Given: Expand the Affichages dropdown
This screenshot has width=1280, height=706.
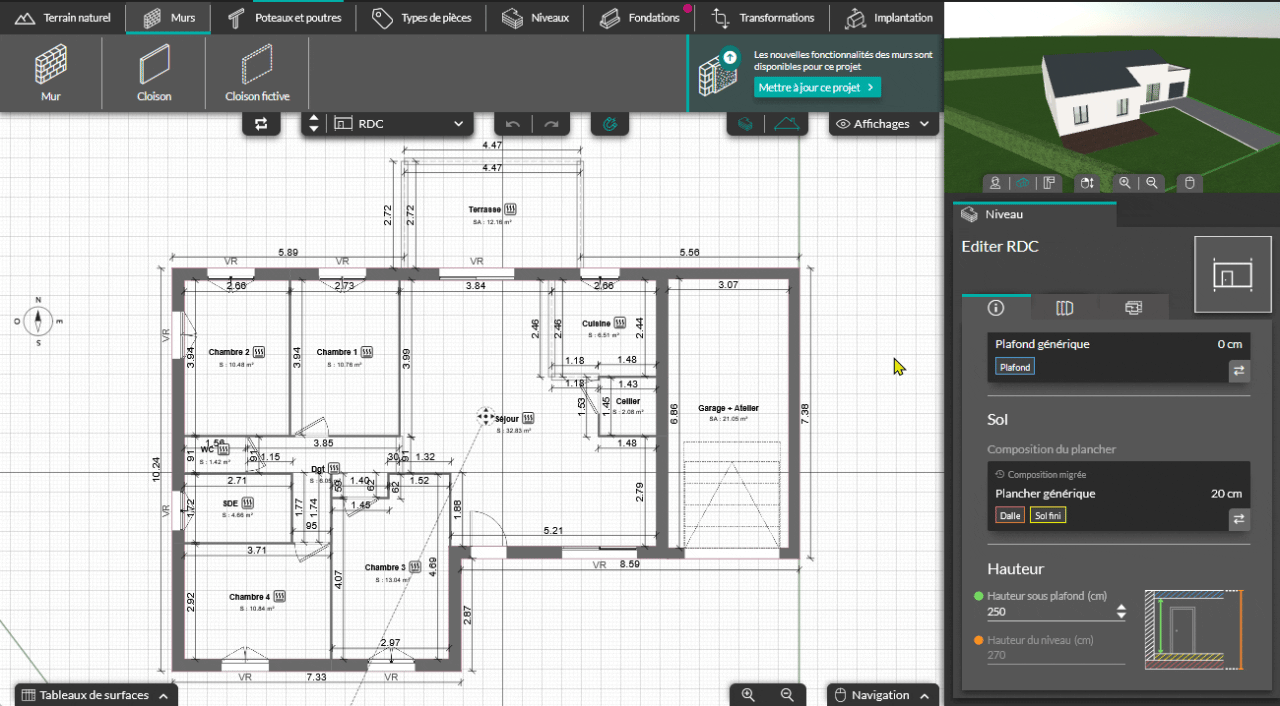Looking at the screenshot, I should coord(883,124).
